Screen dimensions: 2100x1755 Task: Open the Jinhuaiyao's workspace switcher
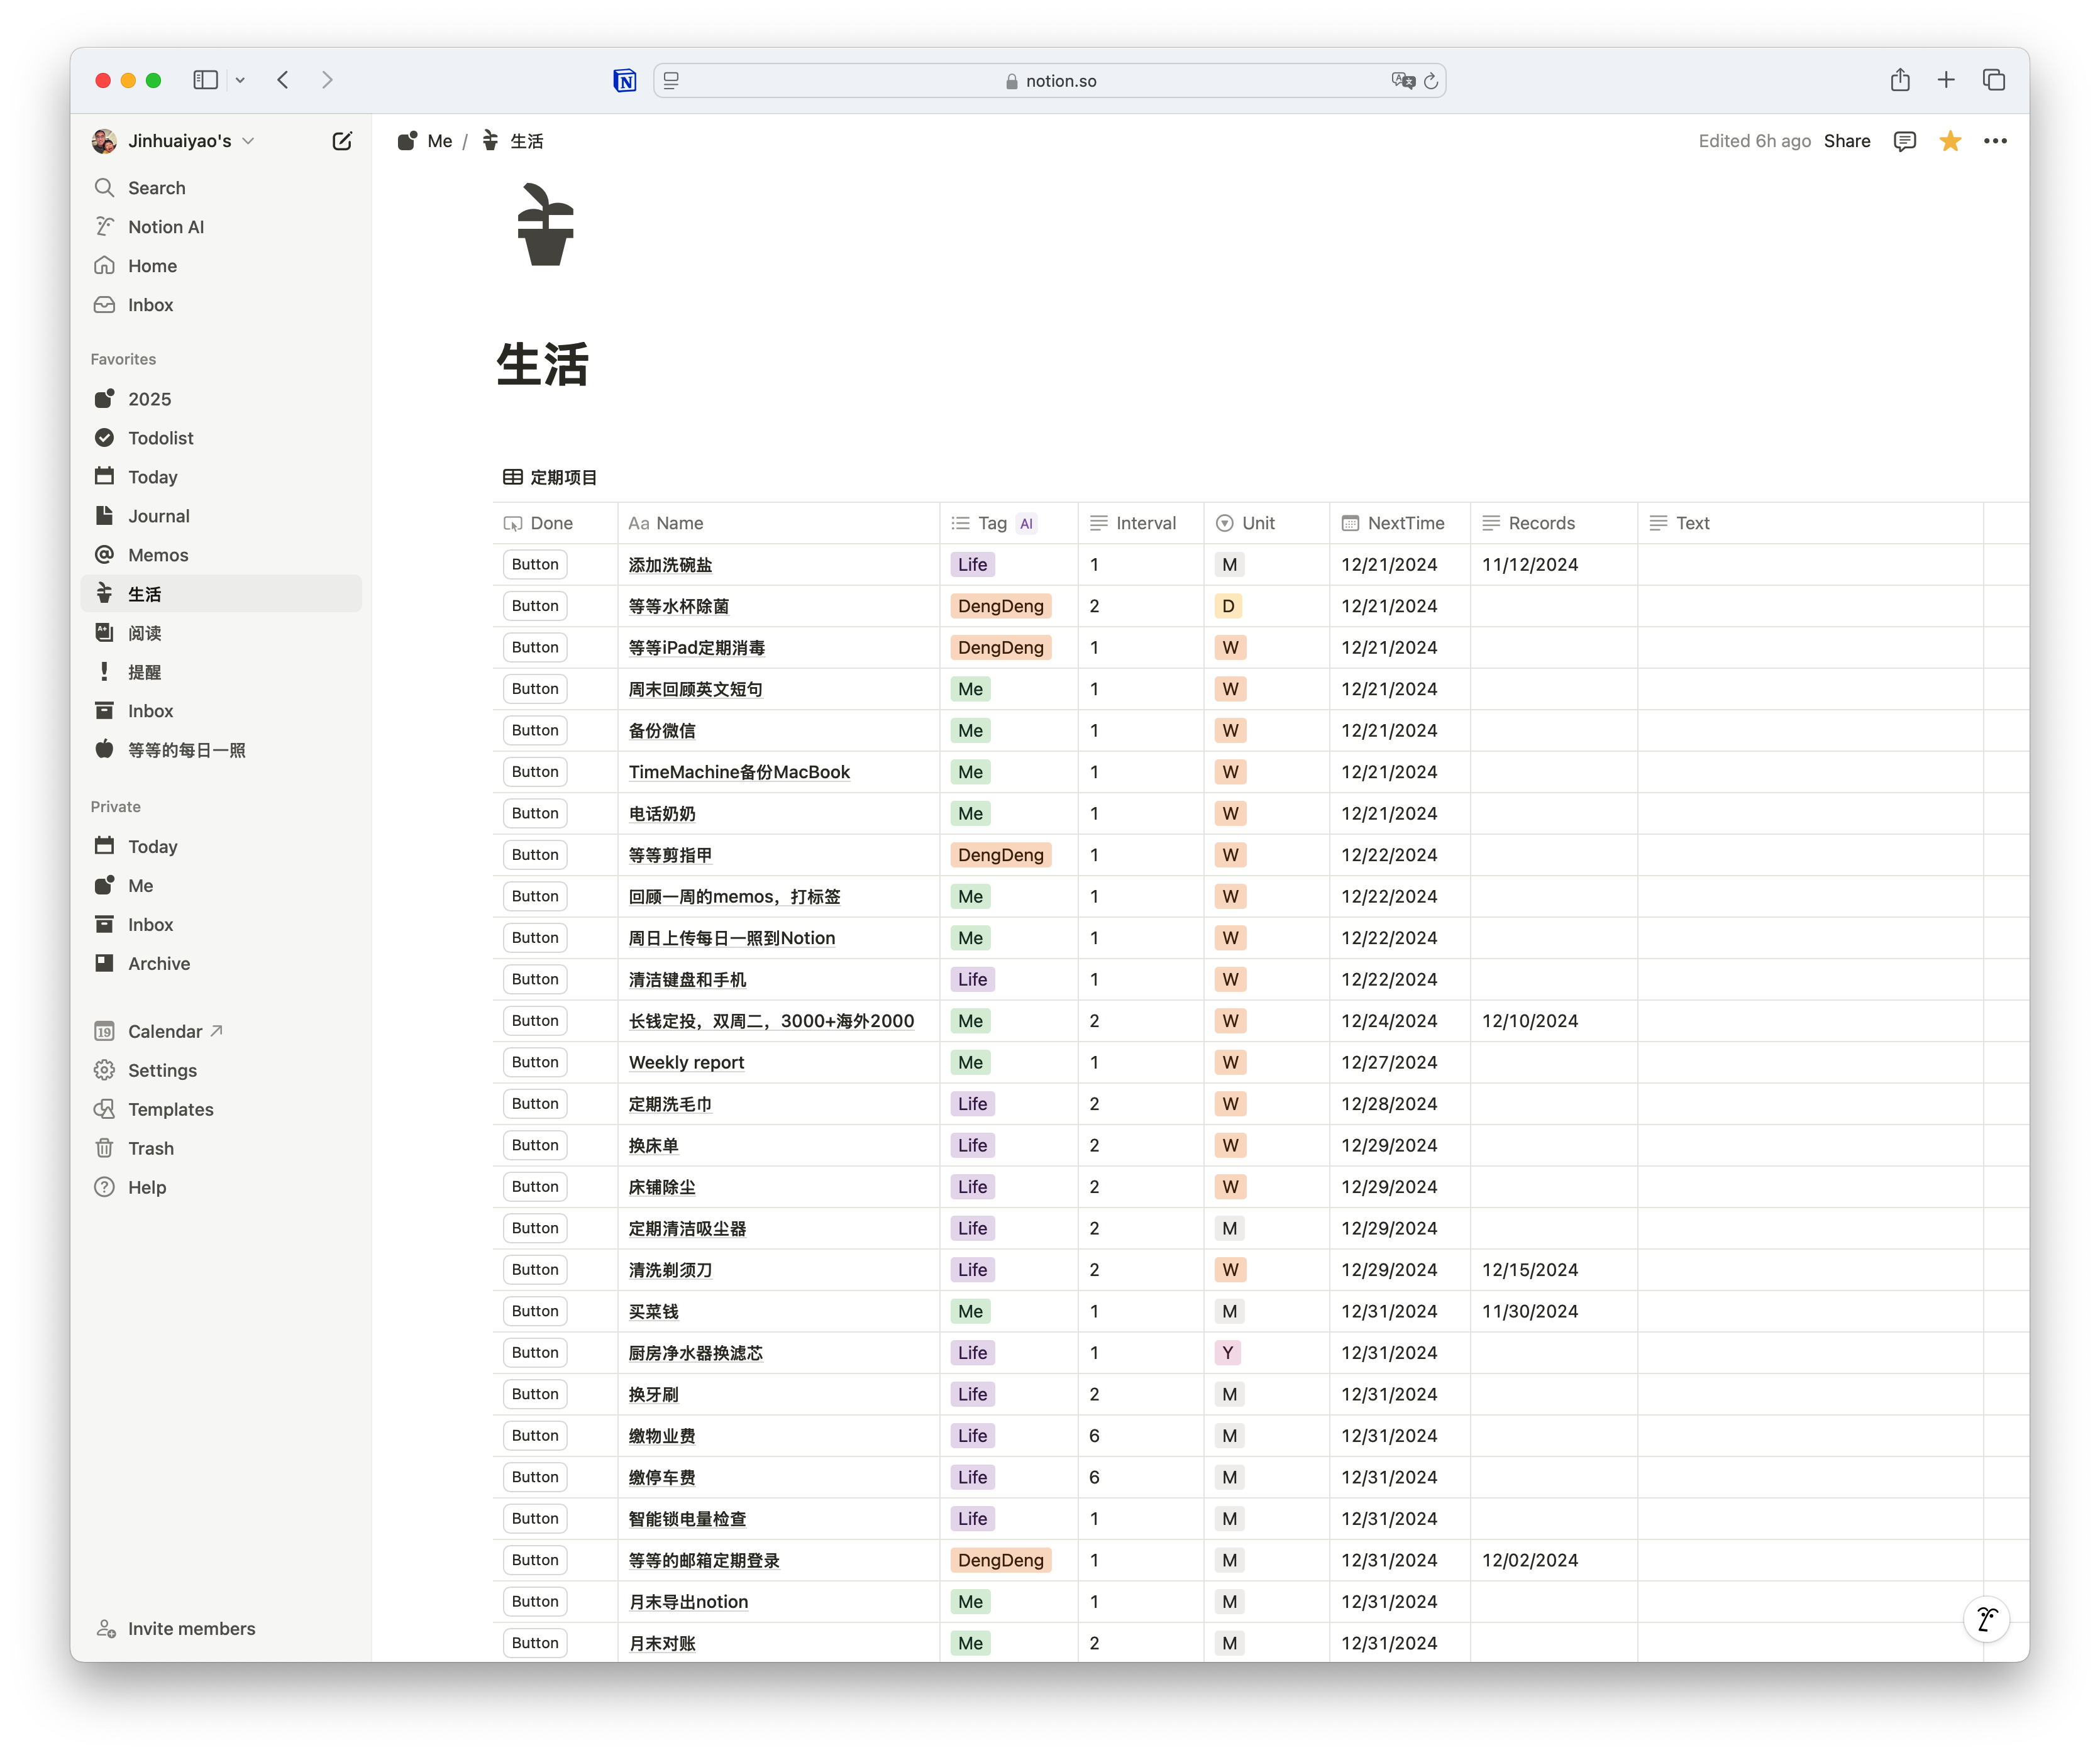[173, 141]
